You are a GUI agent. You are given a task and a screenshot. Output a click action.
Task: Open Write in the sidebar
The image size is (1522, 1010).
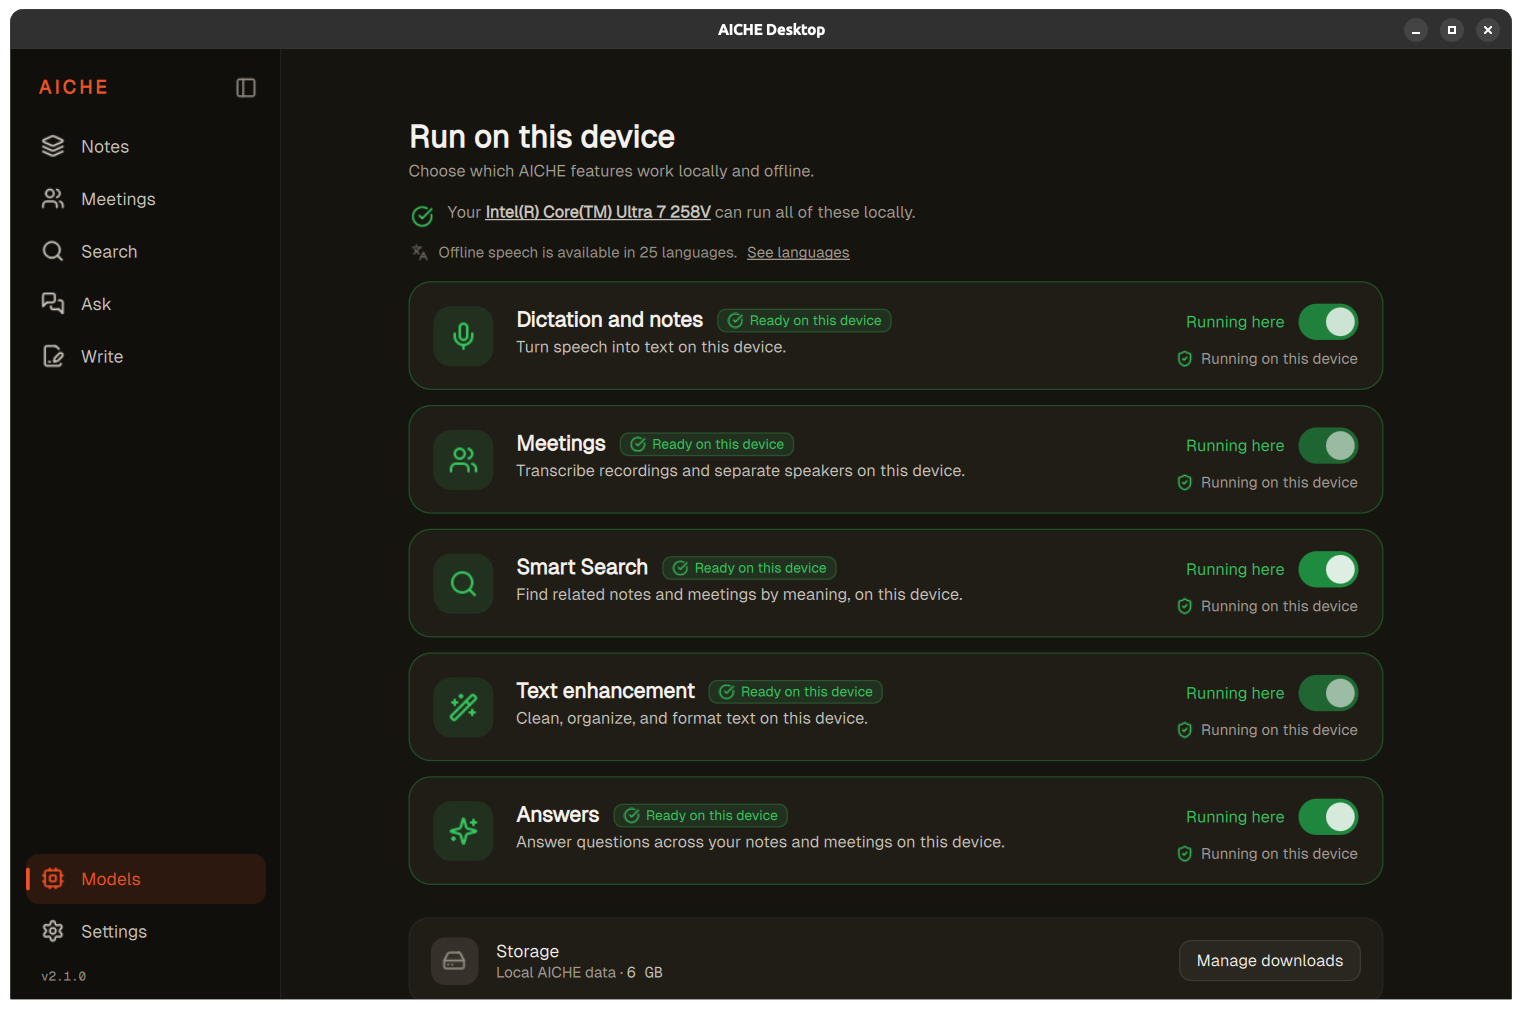click(x=146, y=356)
